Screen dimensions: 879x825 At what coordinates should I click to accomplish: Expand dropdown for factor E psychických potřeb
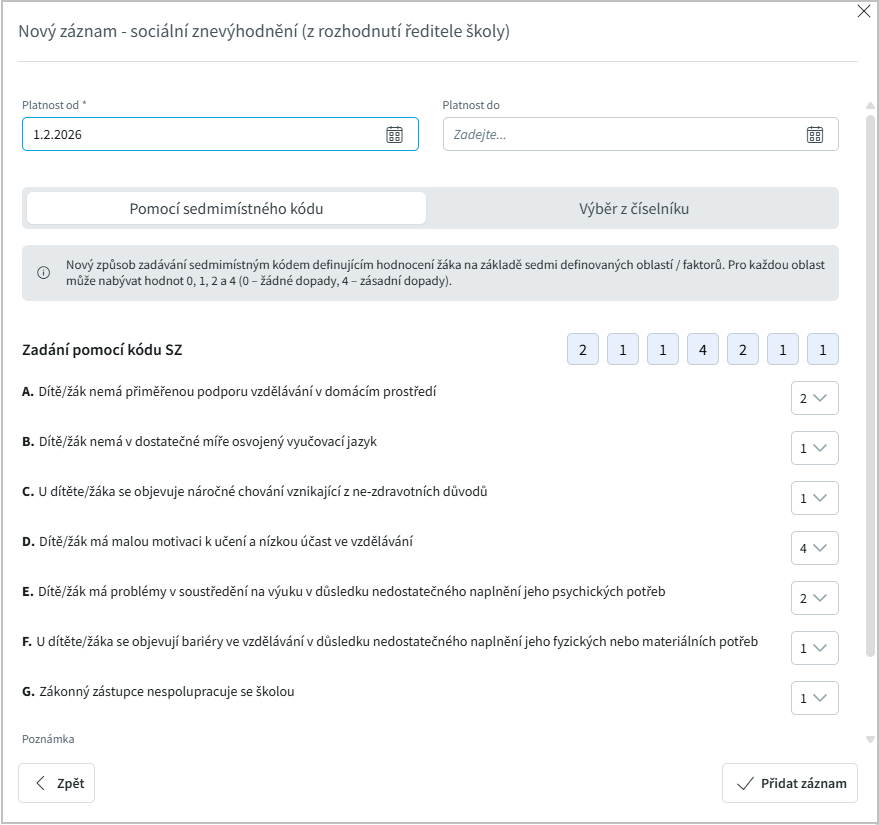(x=814, y=598)
